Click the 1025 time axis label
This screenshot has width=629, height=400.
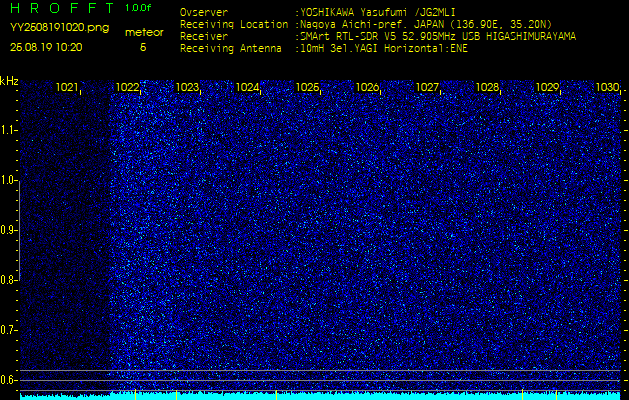click(307, 87)
